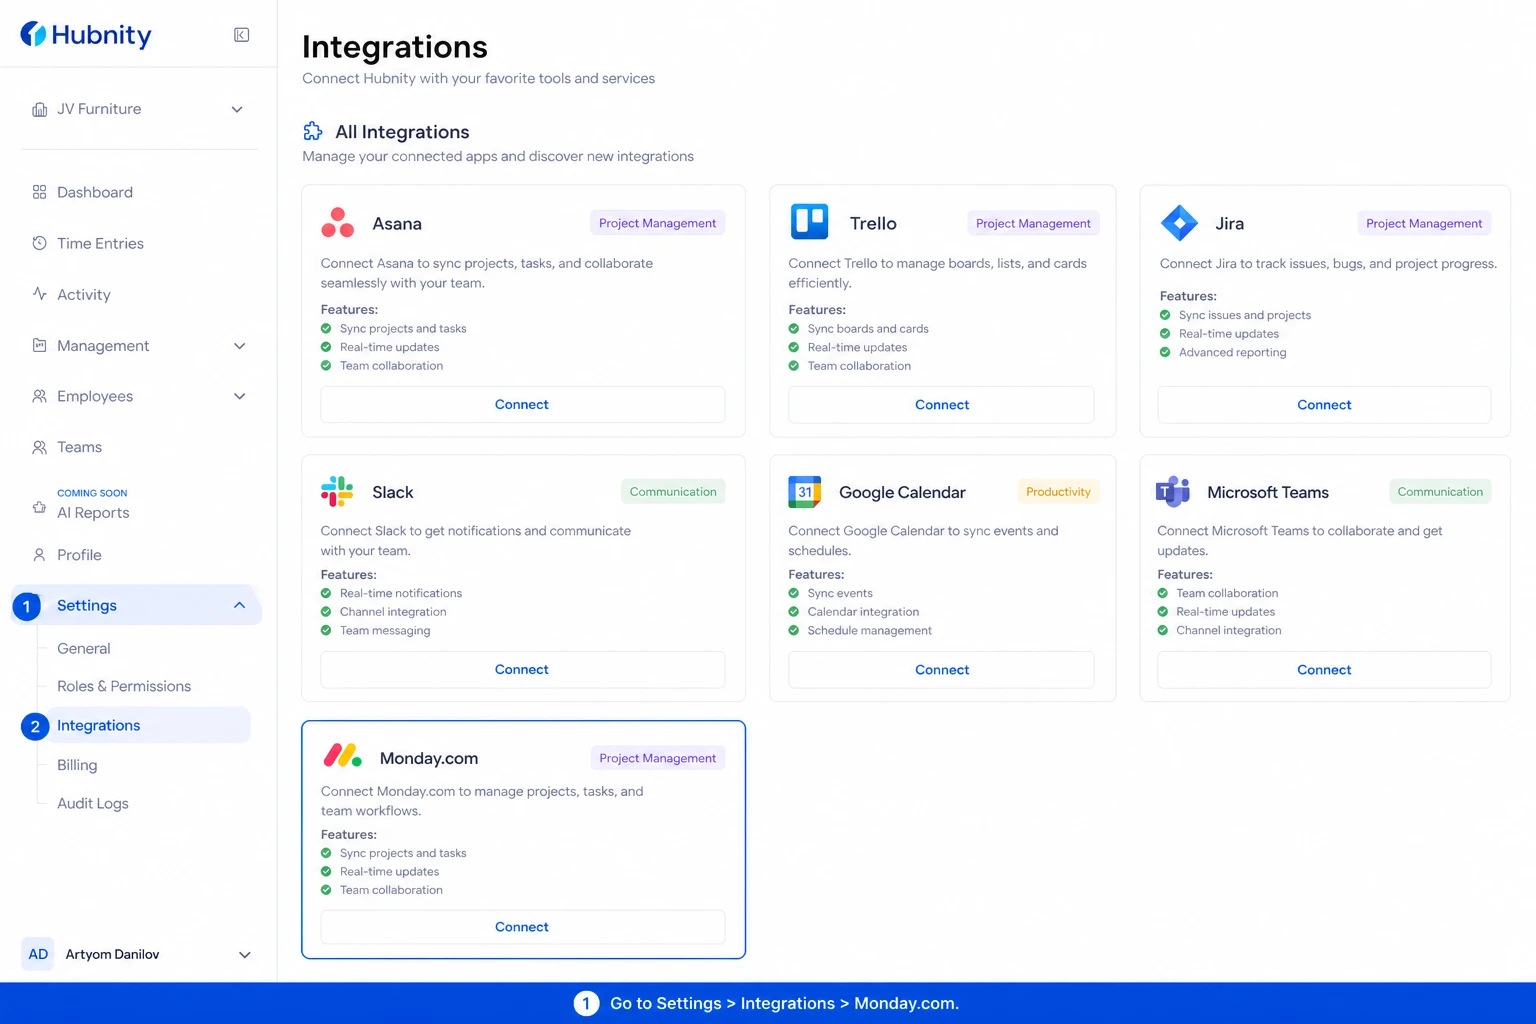
Task: Click "Advanced reporting" in Jira features
Action: [1232, 352]
